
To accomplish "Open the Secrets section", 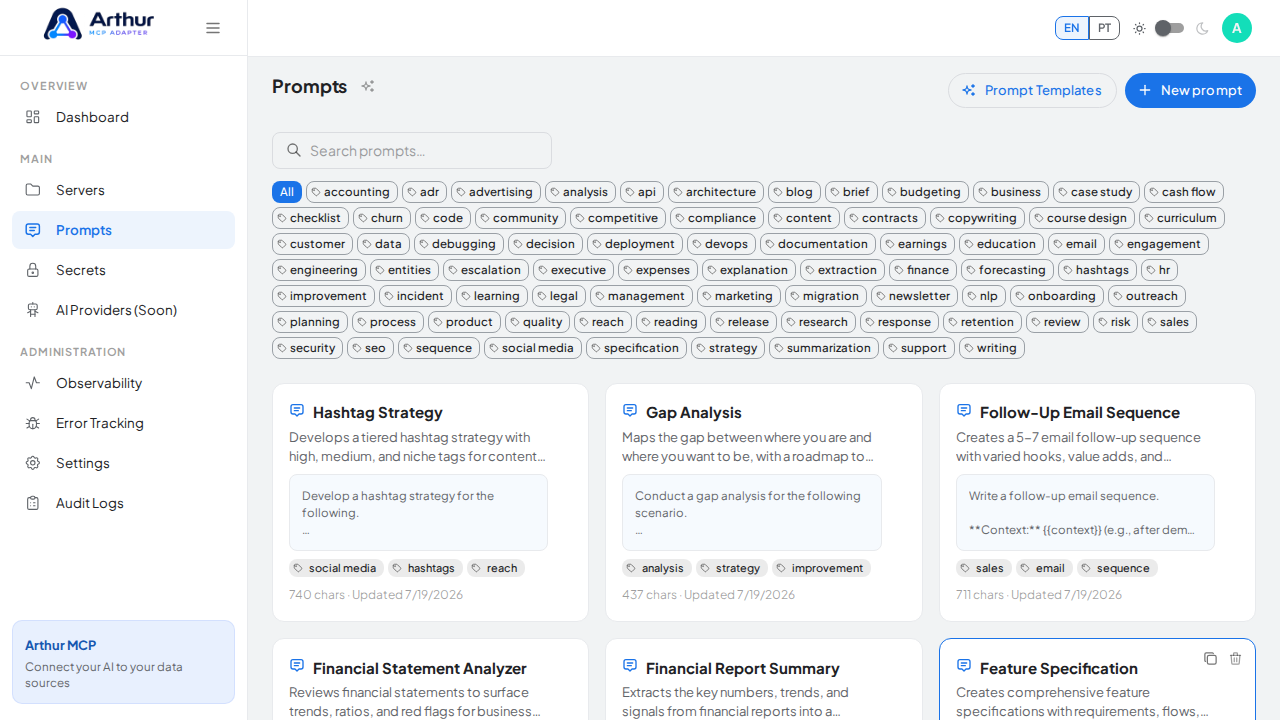I will 123,270.
